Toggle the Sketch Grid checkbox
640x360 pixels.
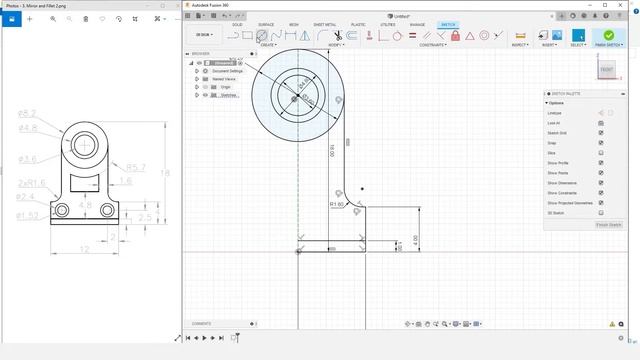tap(601, 133)
